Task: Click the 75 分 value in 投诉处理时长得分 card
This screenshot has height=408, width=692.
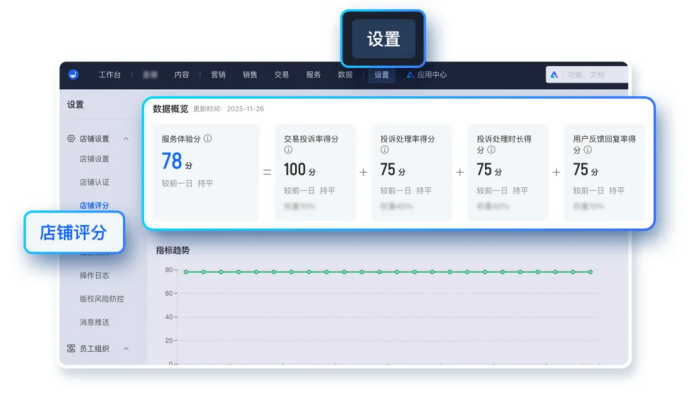Action: 489,170
